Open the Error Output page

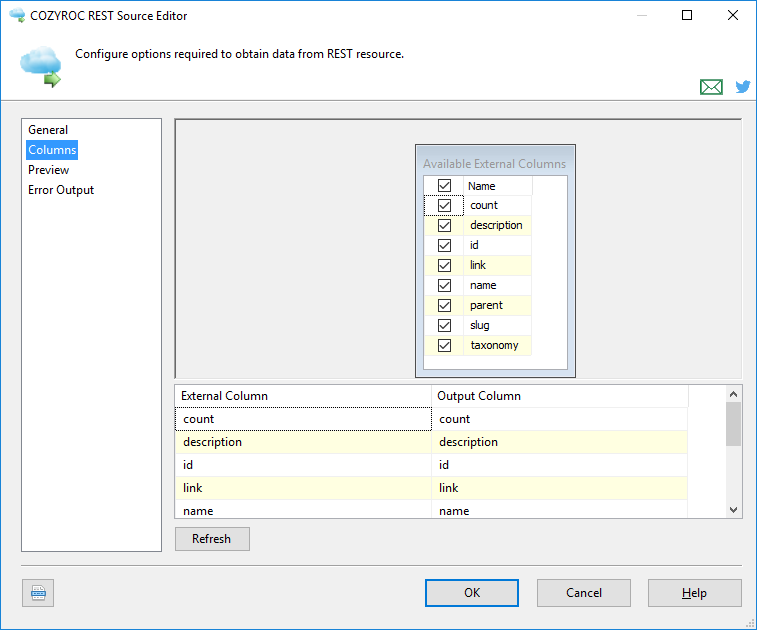(x=61, y=190)
